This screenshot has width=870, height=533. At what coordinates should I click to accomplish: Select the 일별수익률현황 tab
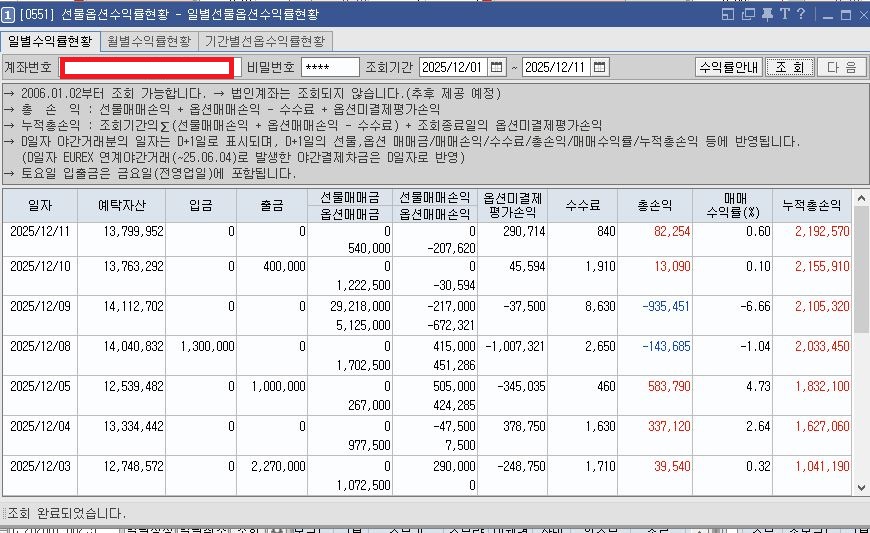50,42
